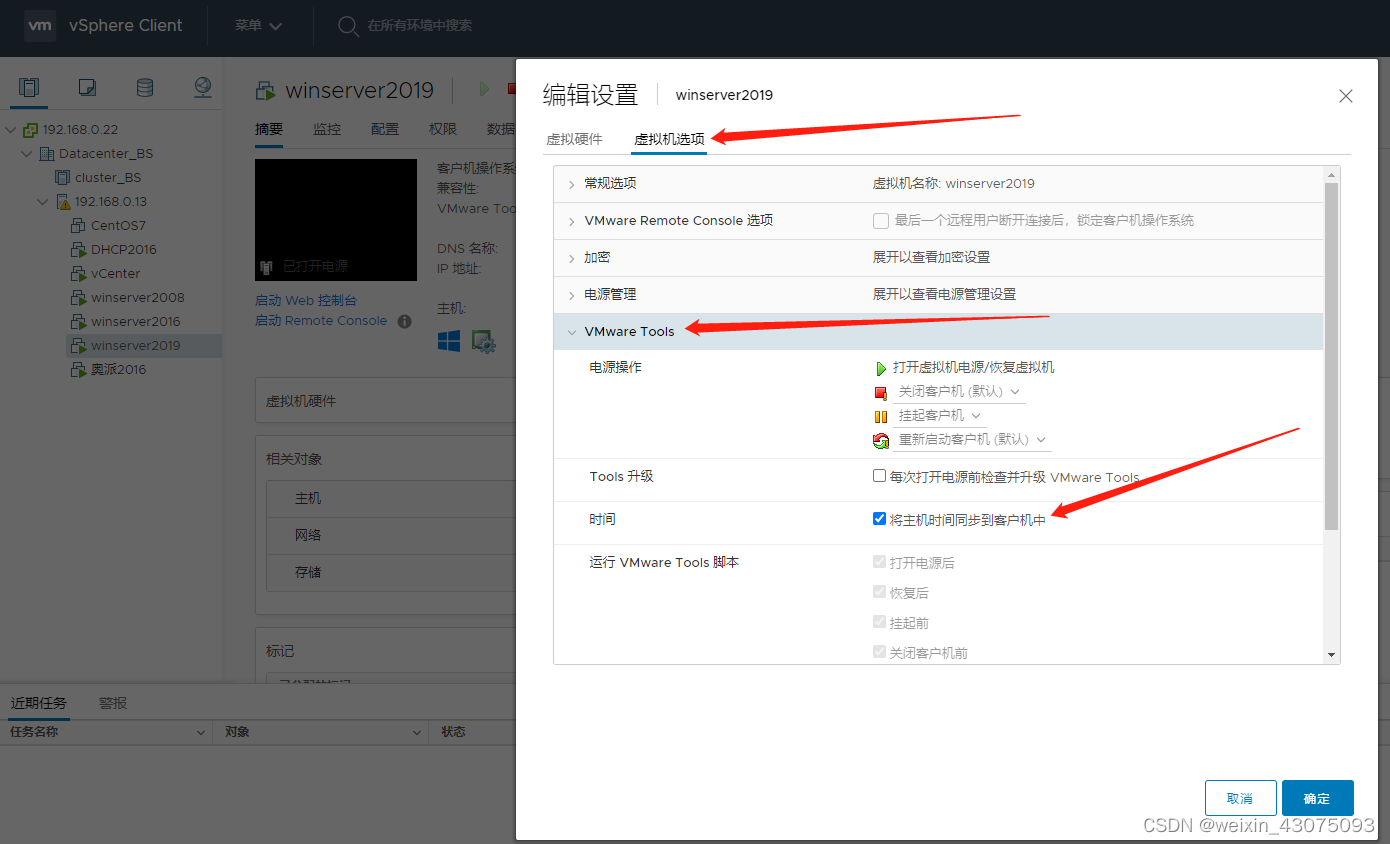Screen dimensions: 1390x844
Task: Open the 任务名称 column filter dropdown
Action: coord(200,733)
